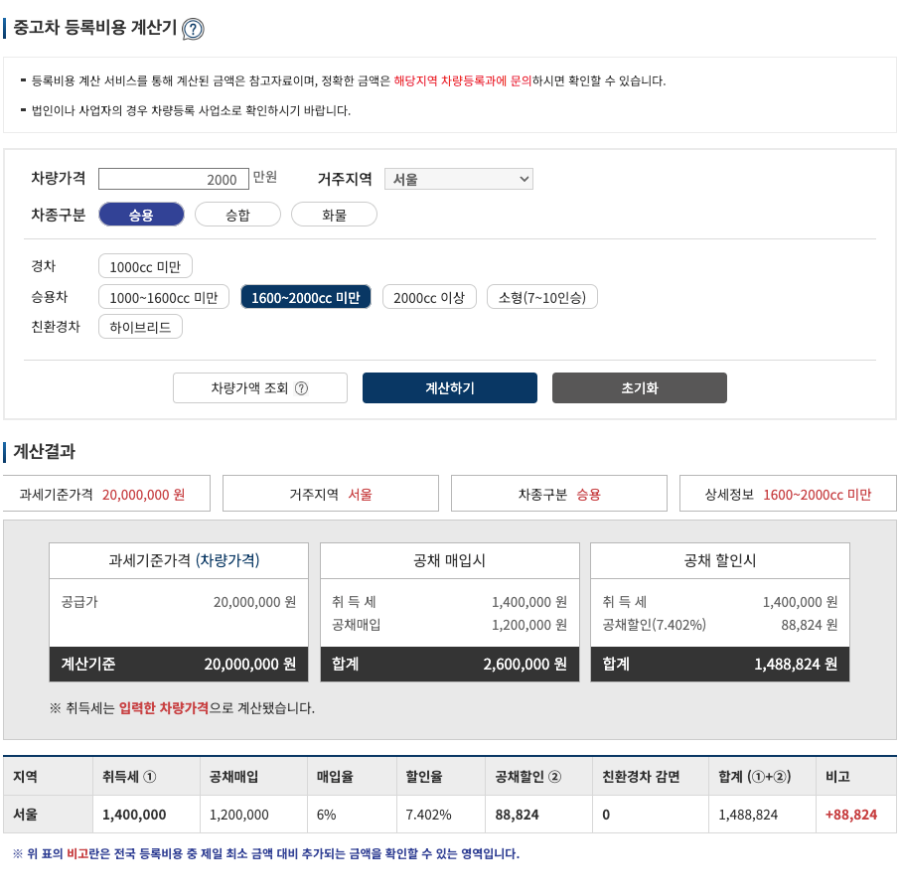Click the 과세기준가격 result box showing 20,000,000 원
Screen dimensions: 900x875
107,492
